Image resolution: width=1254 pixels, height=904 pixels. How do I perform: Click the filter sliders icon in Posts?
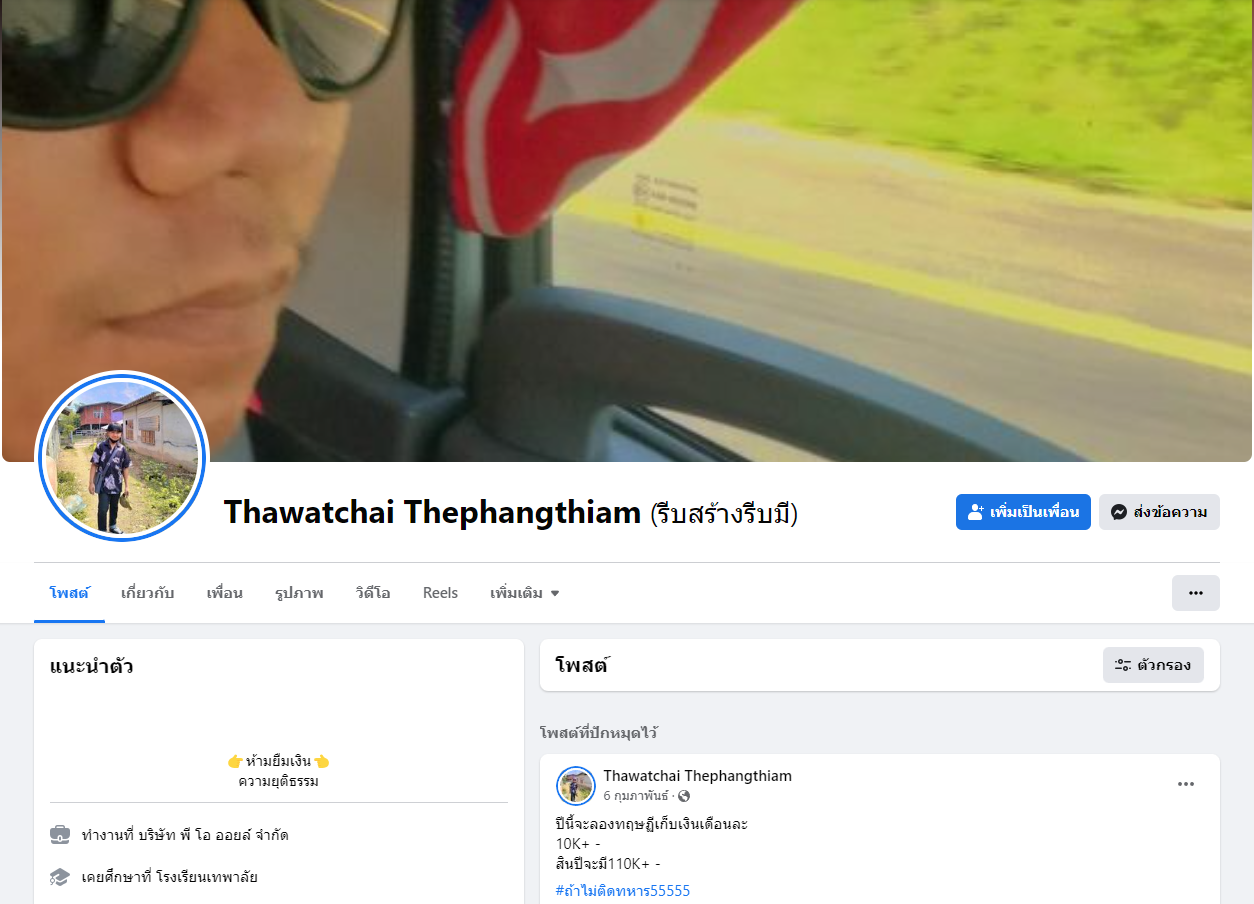(1123, 665)
